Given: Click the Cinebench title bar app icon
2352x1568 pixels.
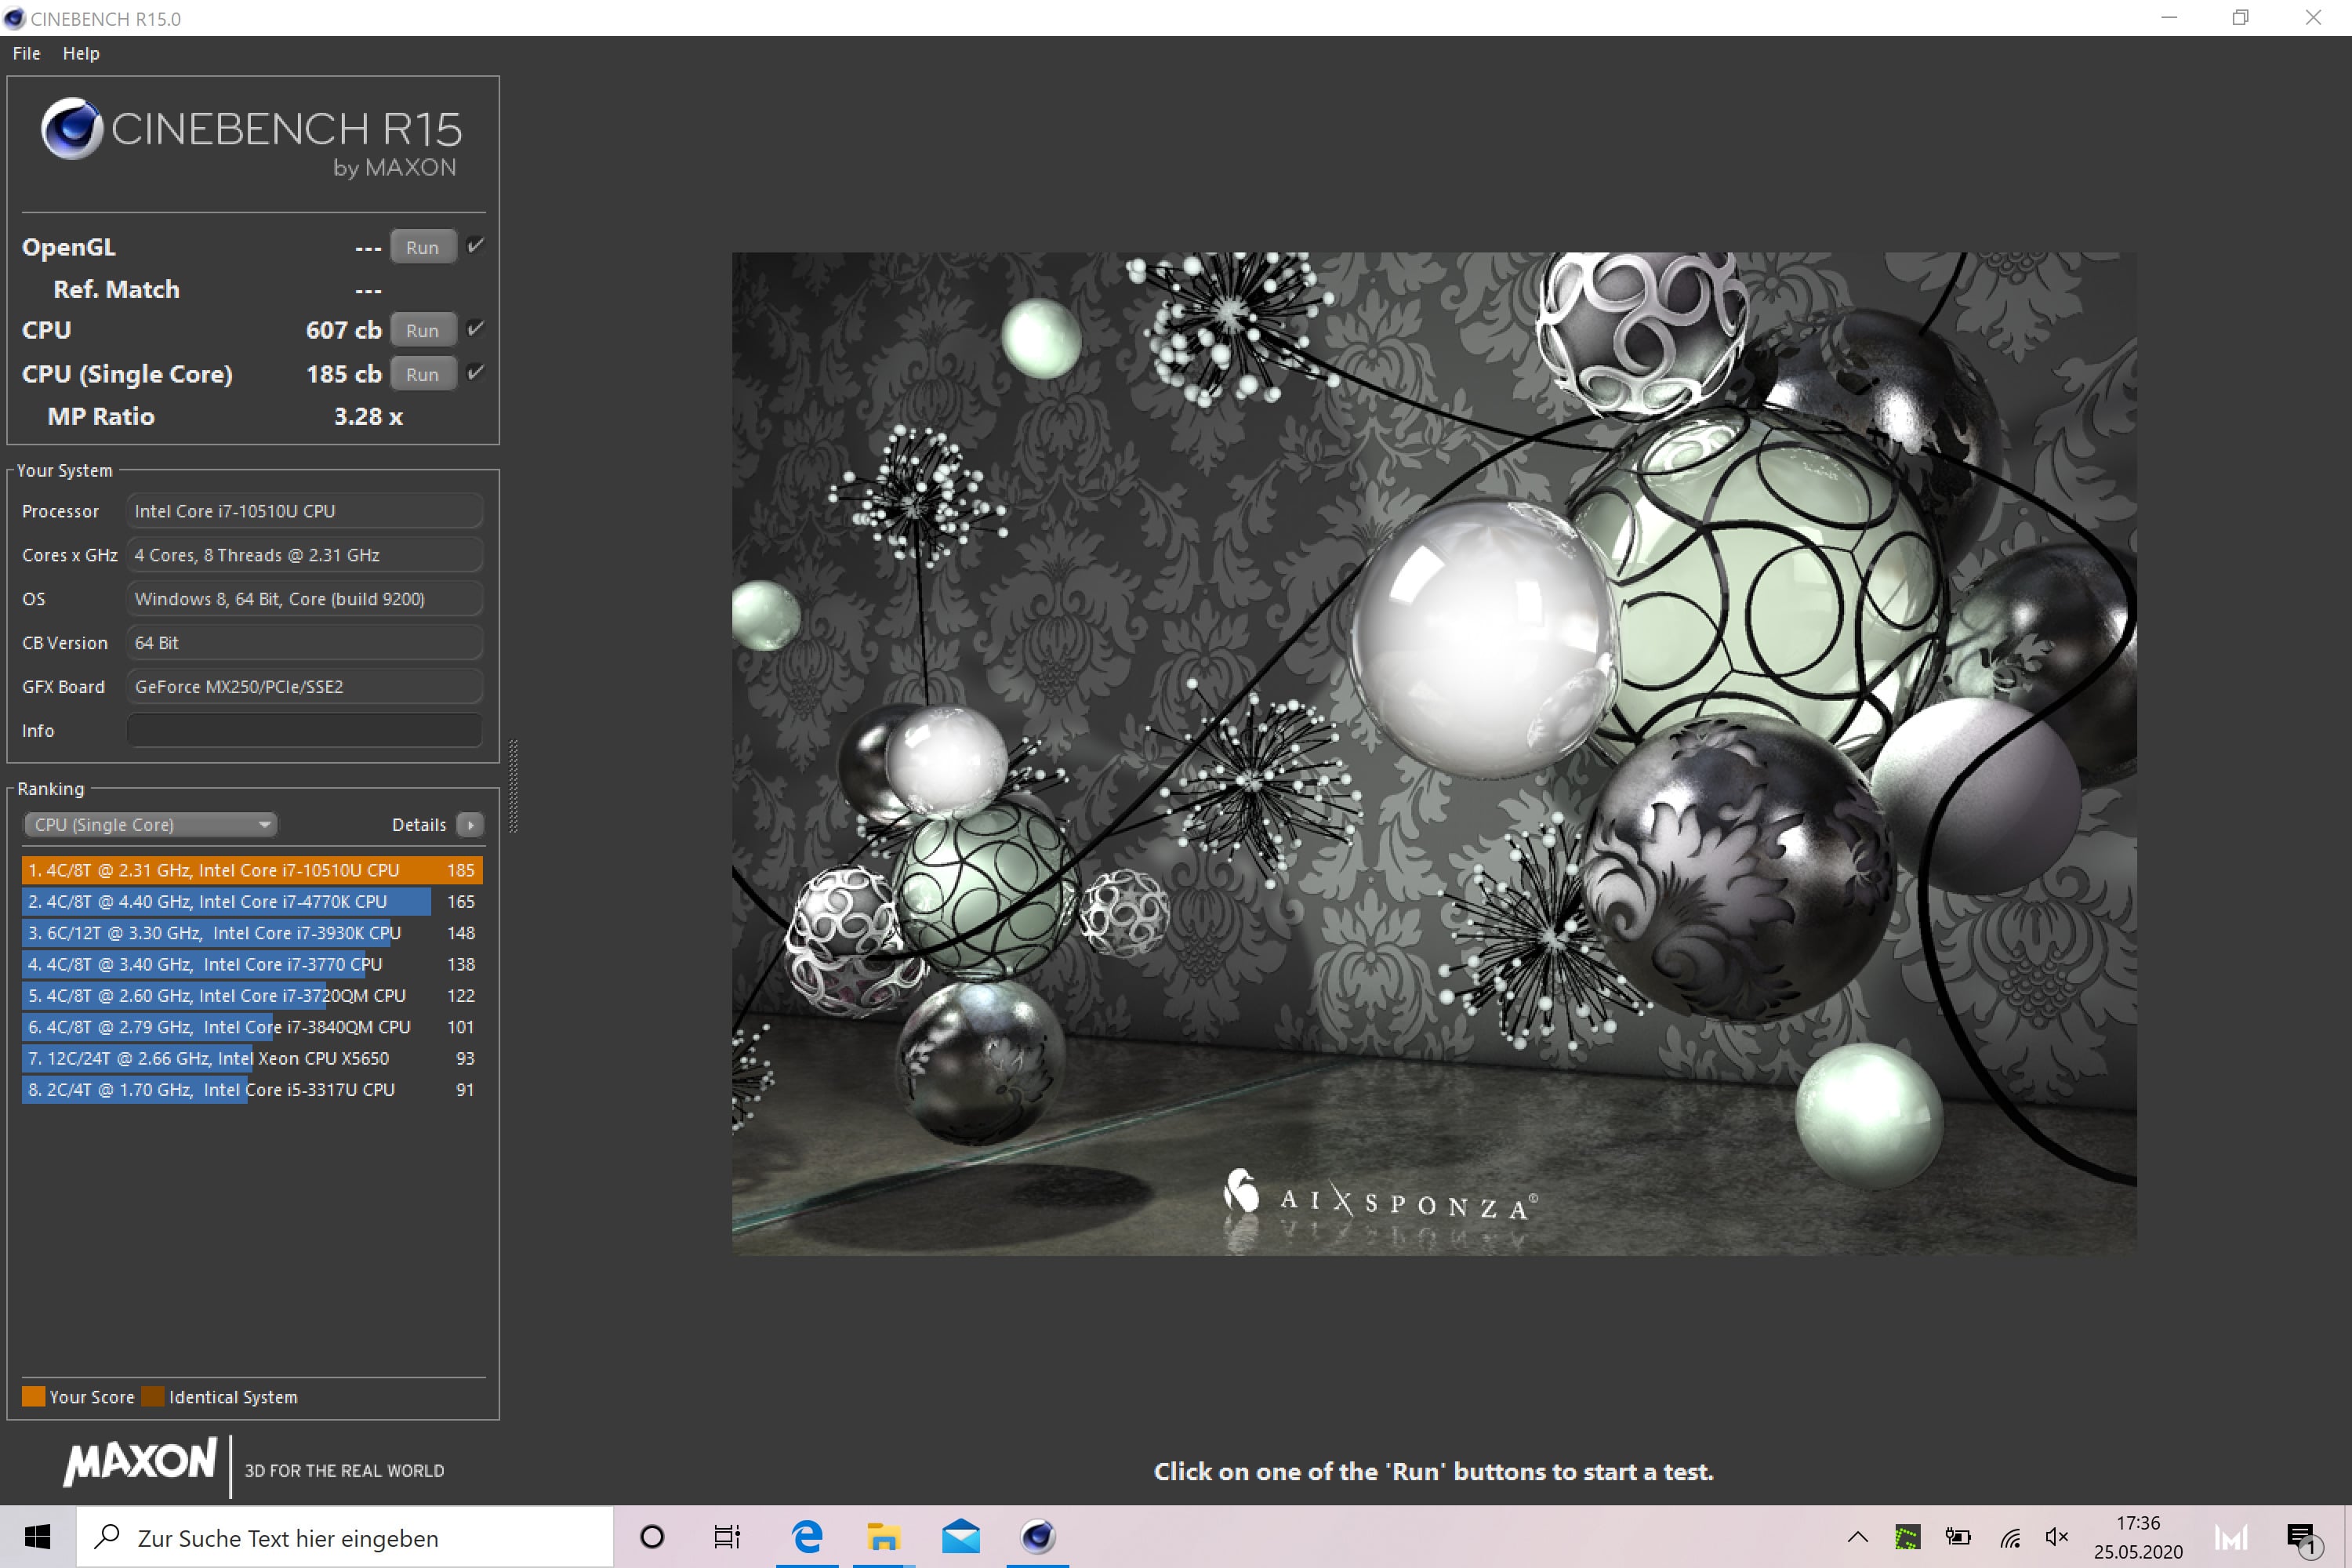Looking at the screenshot, I should point(14,18).
